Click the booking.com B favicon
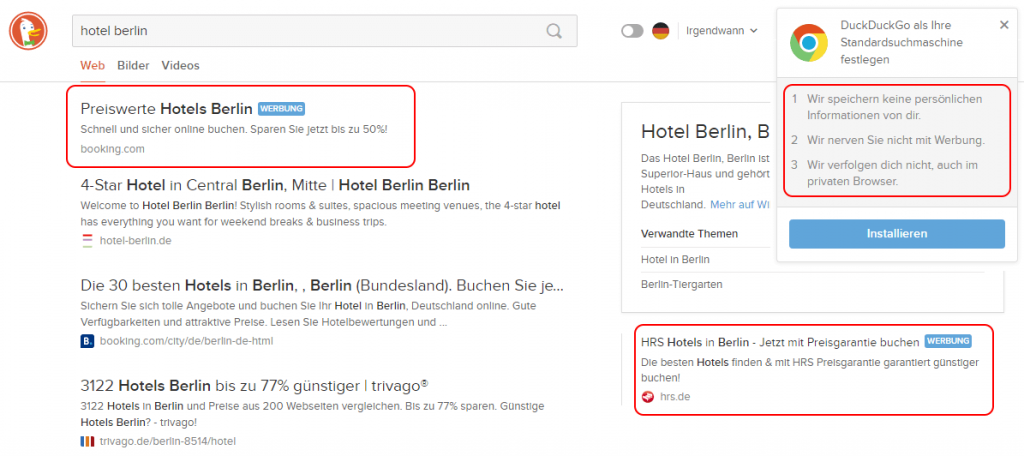Screen dimensions: 1024x456 tap(88, 341)
